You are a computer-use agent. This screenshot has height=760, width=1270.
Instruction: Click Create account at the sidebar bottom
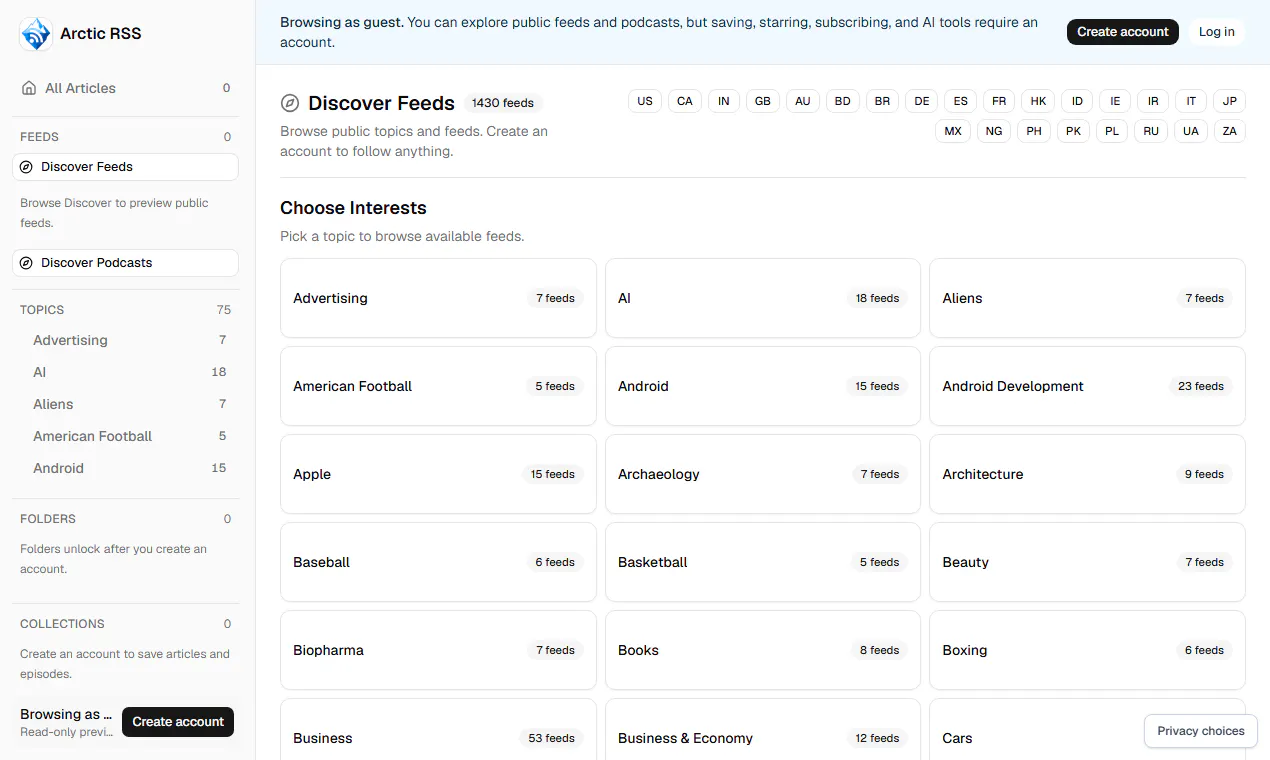coord(178,722)
